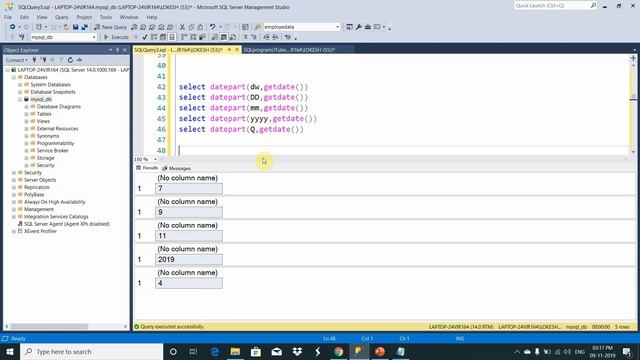Open the mysql_db available databases dropdown

pos(94,37)
